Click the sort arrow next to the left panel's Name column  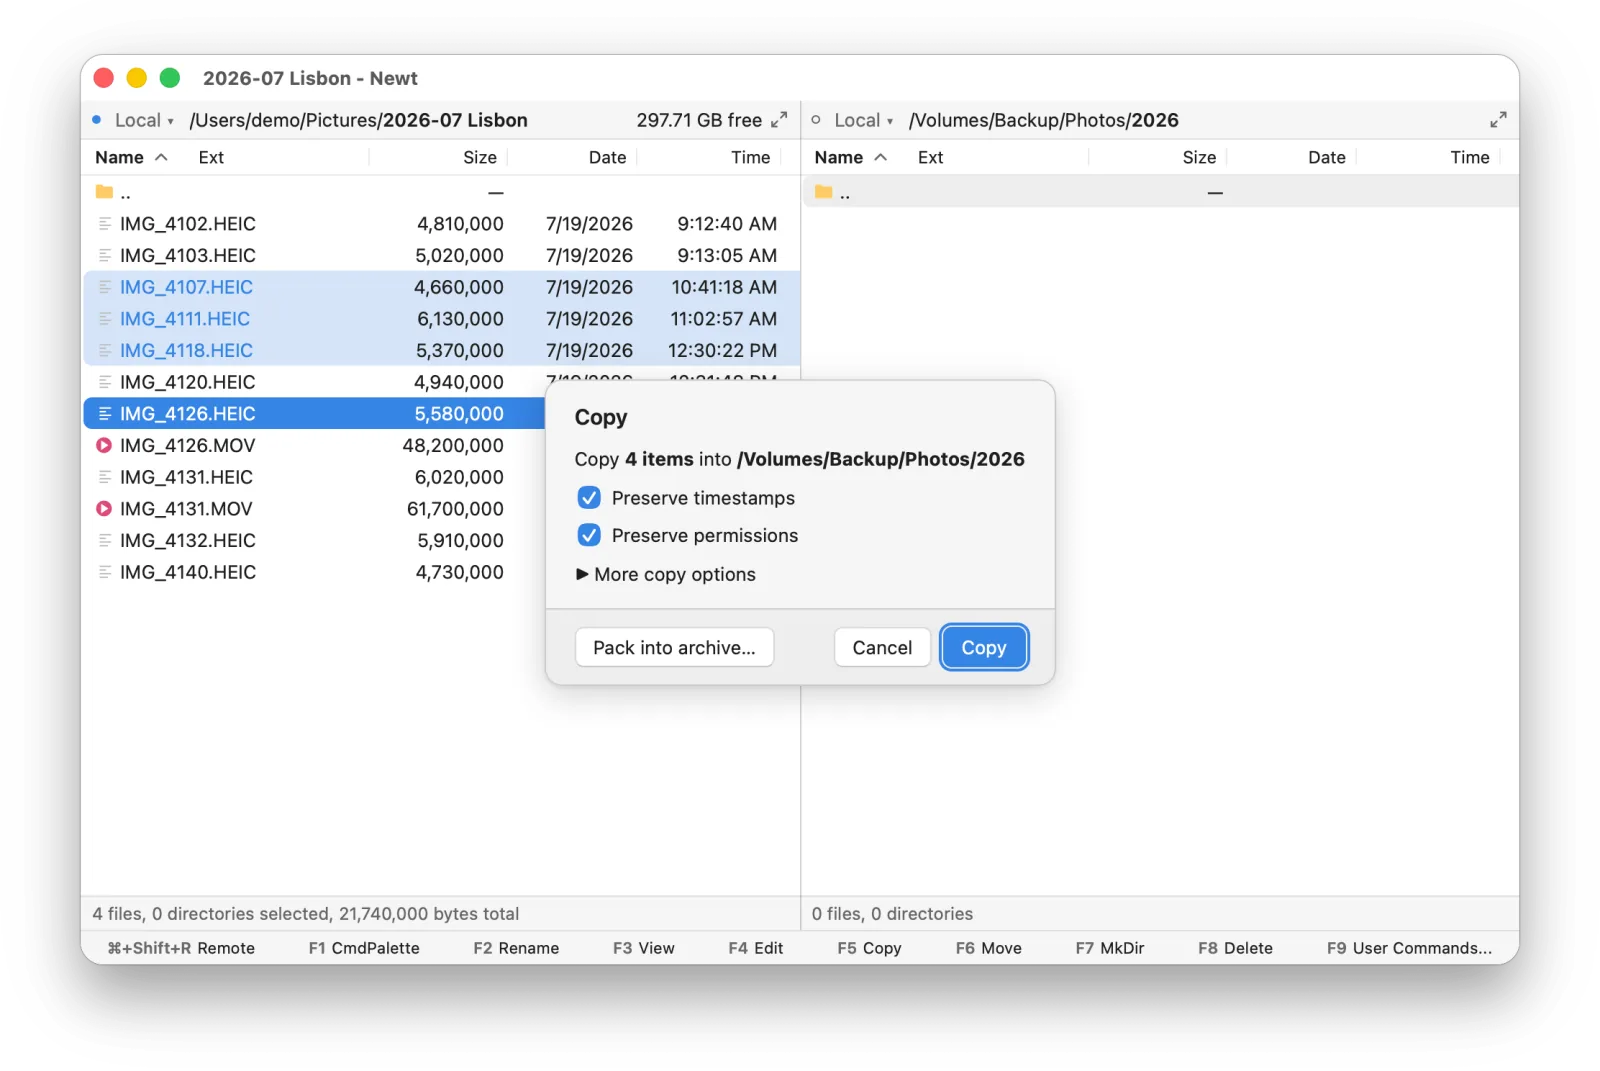(x=161, y=157)
